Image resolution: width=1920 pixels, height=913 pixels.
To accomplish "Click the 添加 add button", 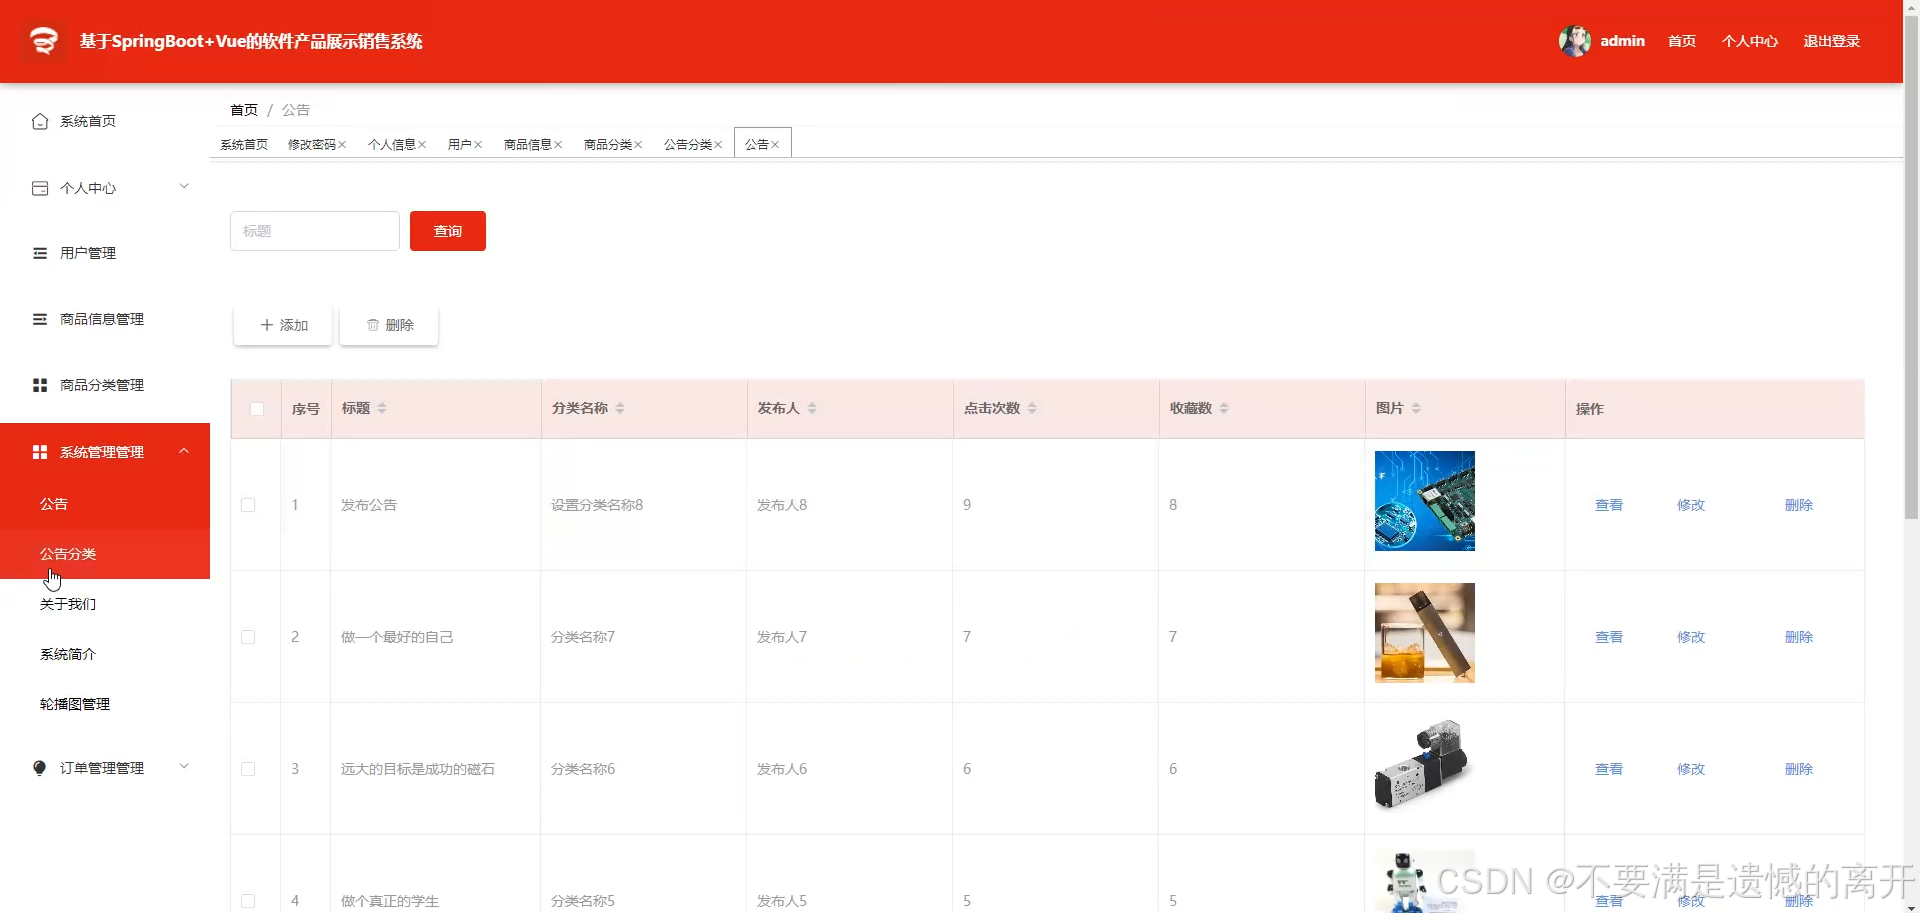I will pyautogui.click(x=283, y=325).
